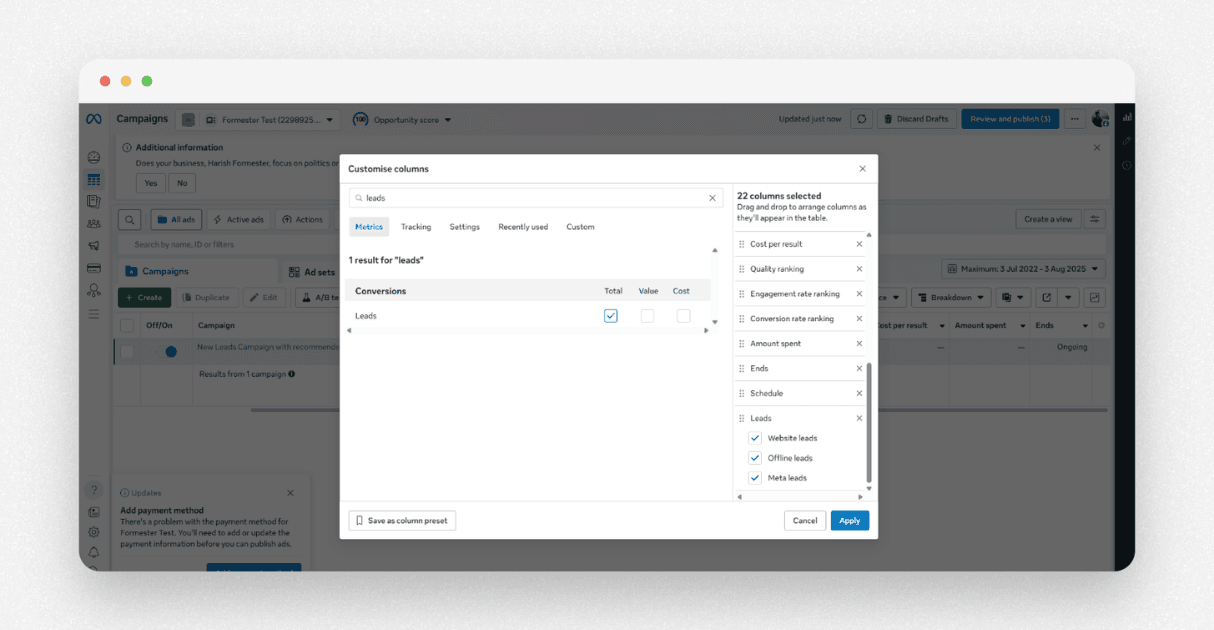Open the bar chart icon in right rail
Image resolution: width=1214 pixels, height=630 pixels.
[x=1127, y=117]
